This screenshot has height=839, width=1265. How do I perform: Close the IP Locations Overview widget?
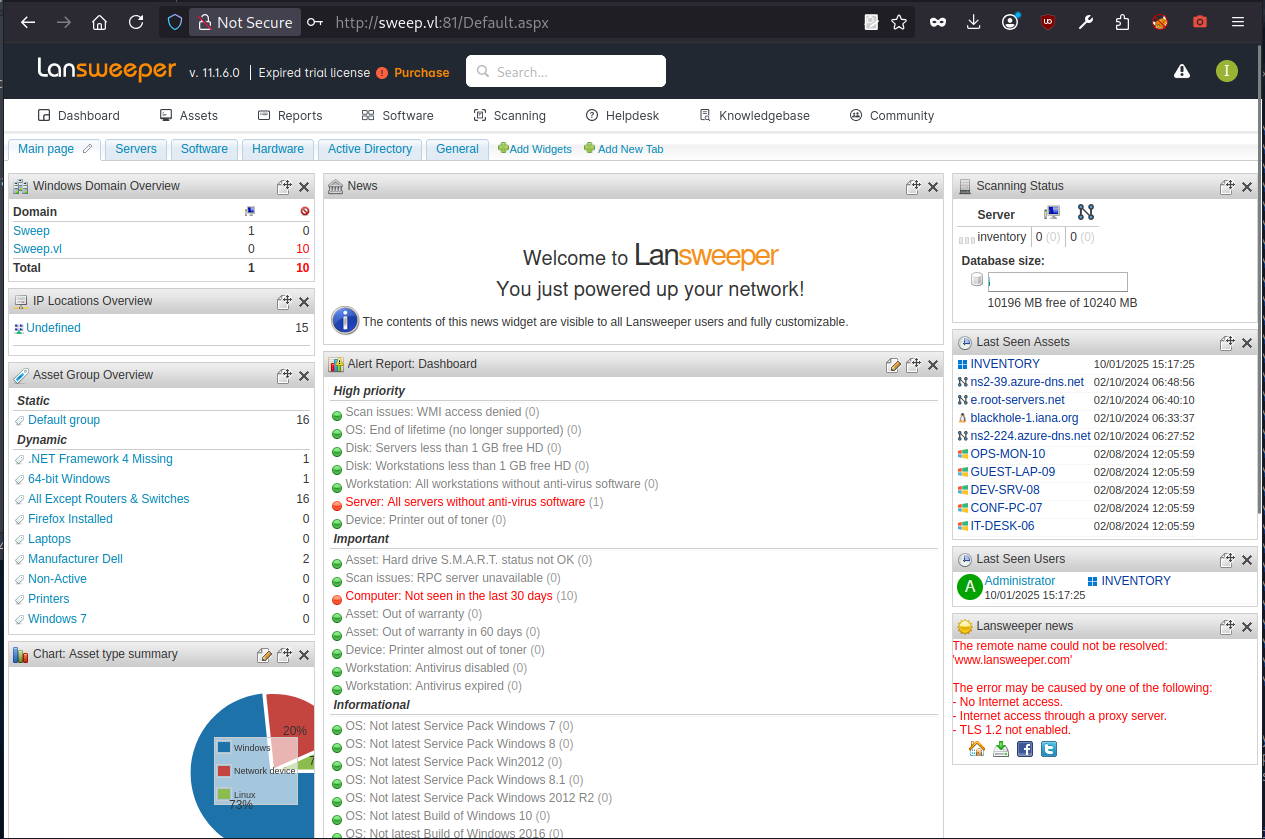[x=304, y=302]
